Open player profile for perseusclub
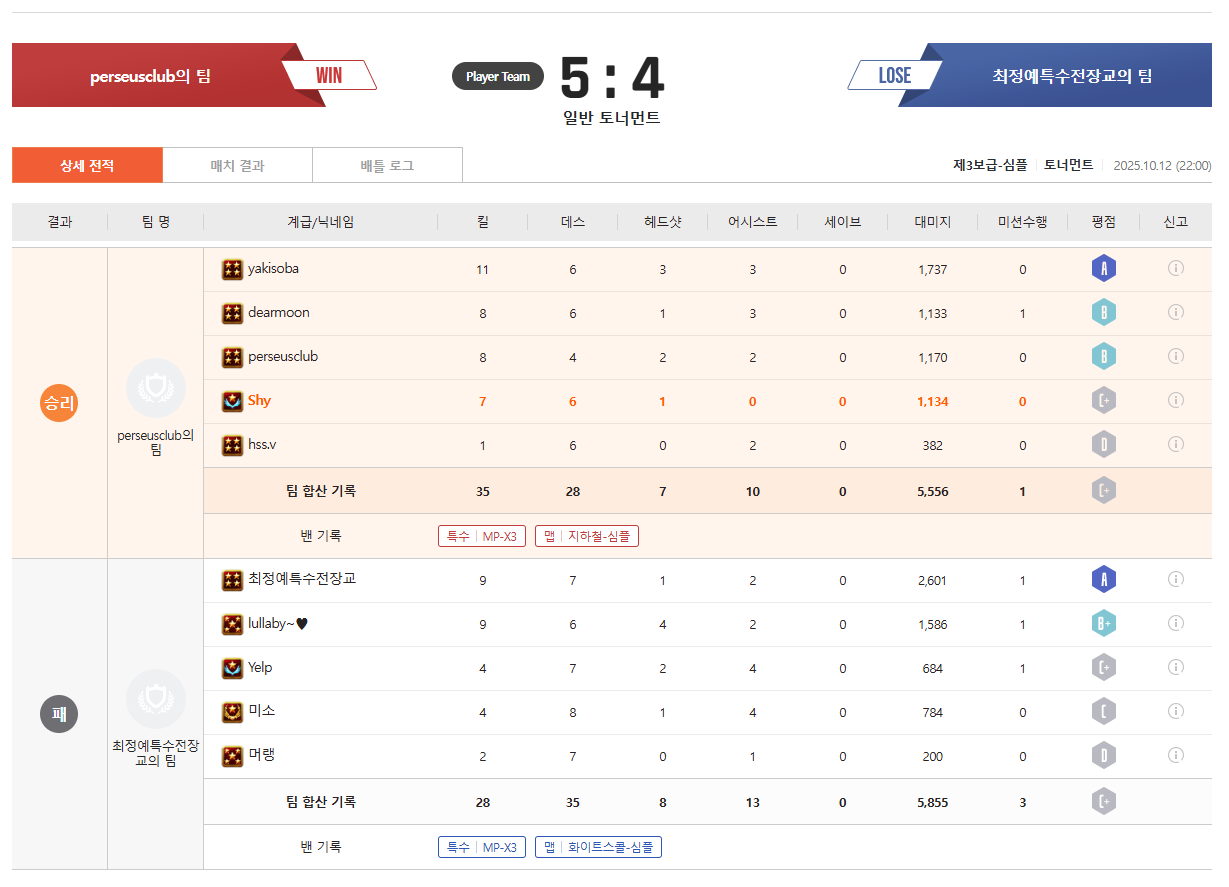Screen dimensions: 1229x887 (283, 357)
